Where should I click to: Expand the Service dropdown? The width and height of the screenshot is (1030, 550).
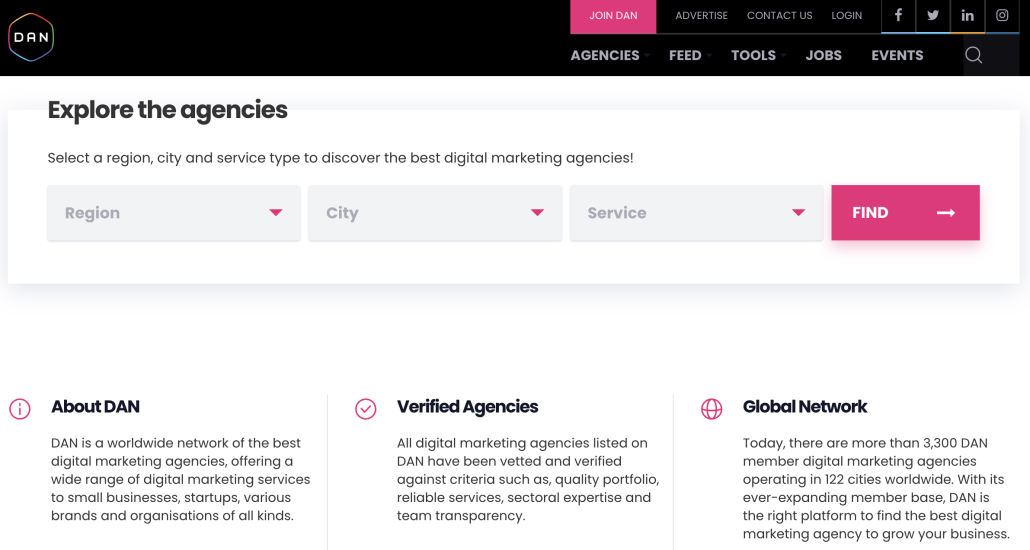[696, 213]
